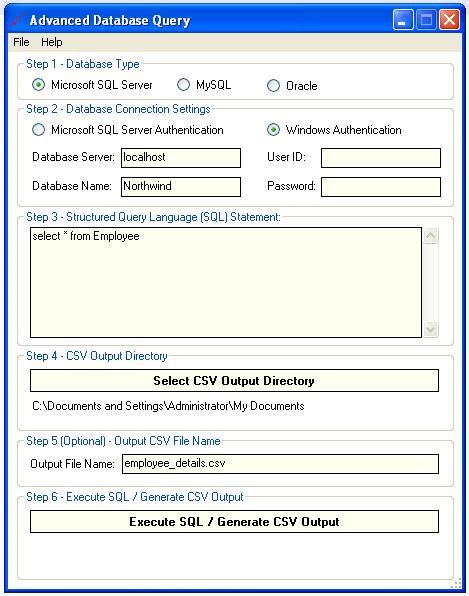Click the Database Name field containing Northwind

point(181,187)
